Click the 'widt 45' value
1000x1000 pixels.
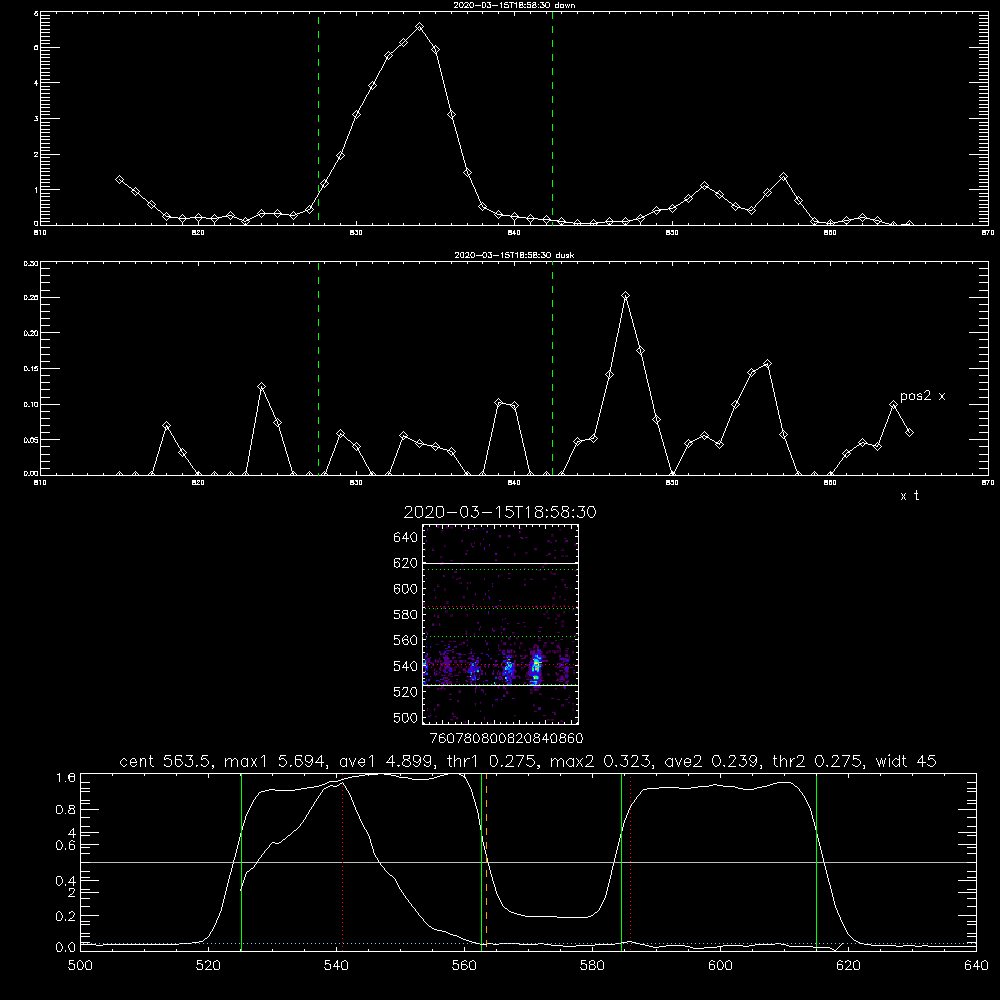click(x=906, y=761)
